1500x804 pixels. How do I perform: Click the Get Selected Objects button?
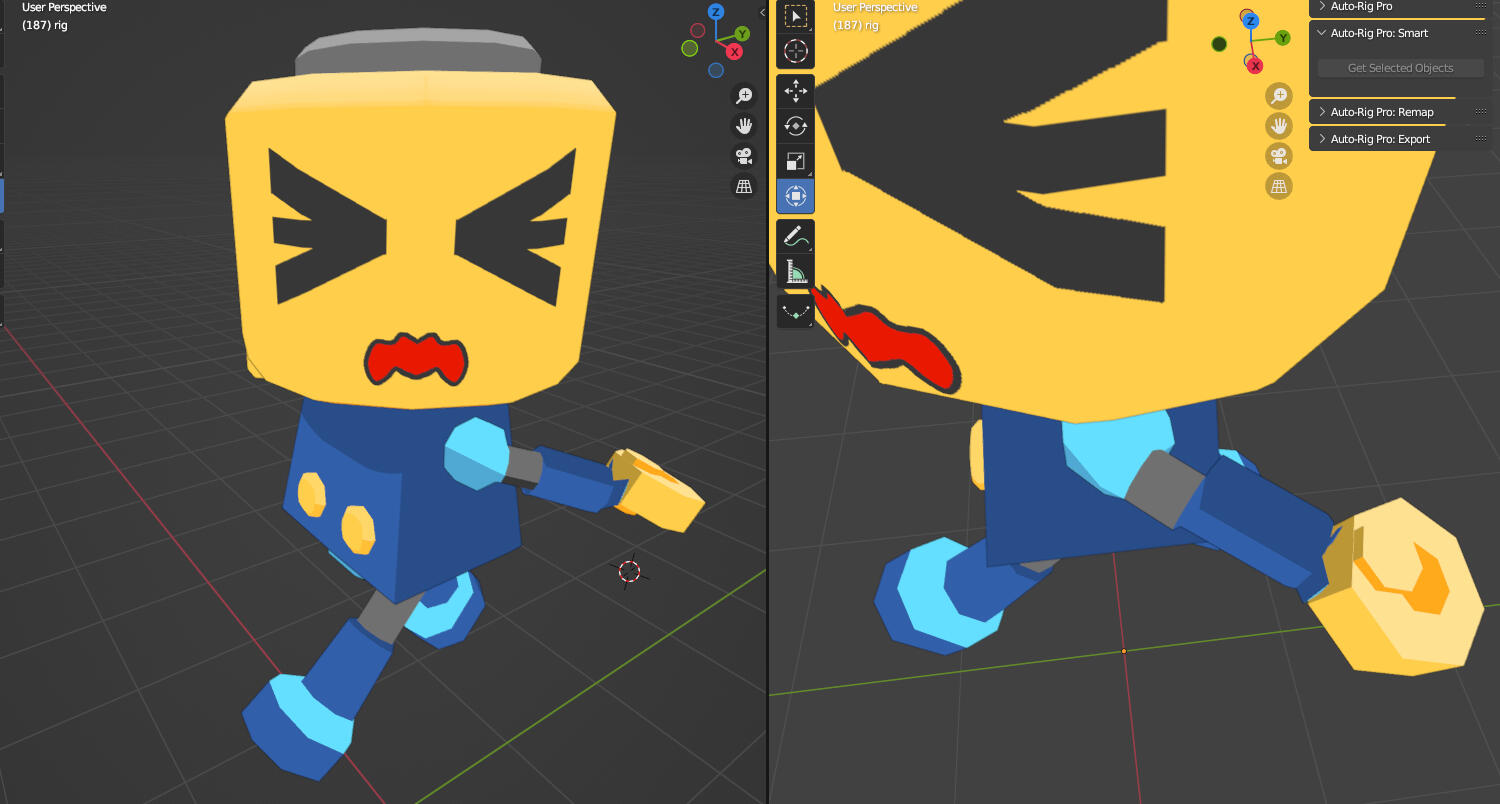[1400, 68]
